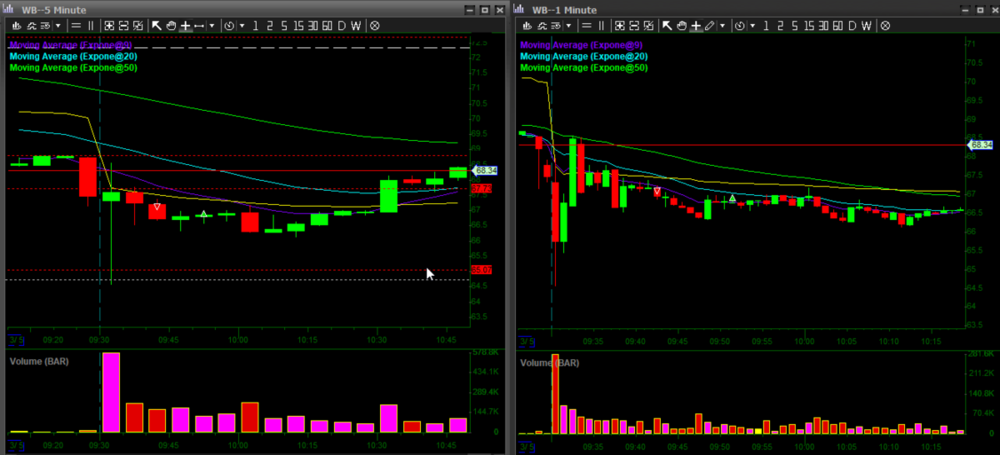This screenshot has height=455, width=1000.
Task: Click Moving Average (Expone@50) label in 5 Minute chart
Action: click(73, 68)
